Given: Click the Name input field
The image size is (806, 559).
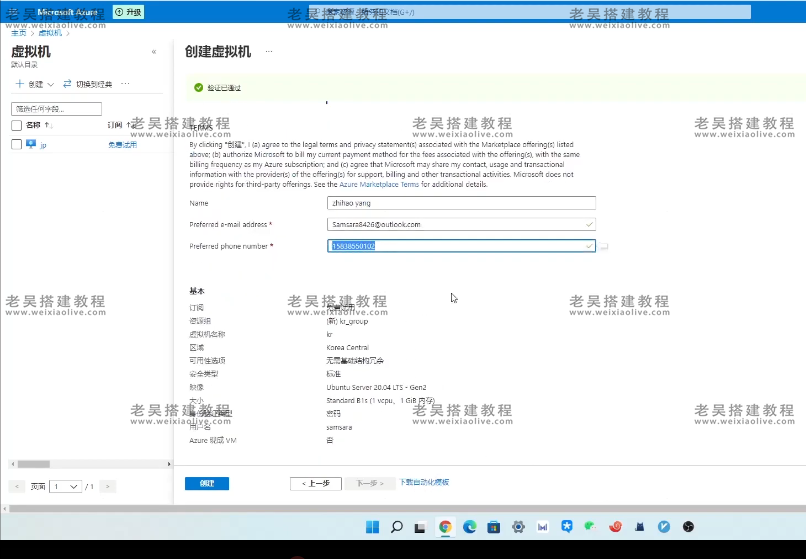Looking at the screenshot, I should [461, 203].
